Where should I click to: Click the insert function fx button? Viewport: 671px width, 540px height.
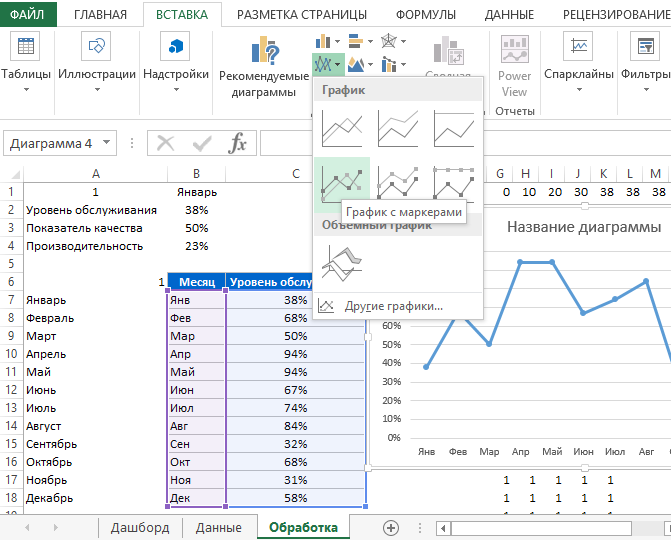237,143
